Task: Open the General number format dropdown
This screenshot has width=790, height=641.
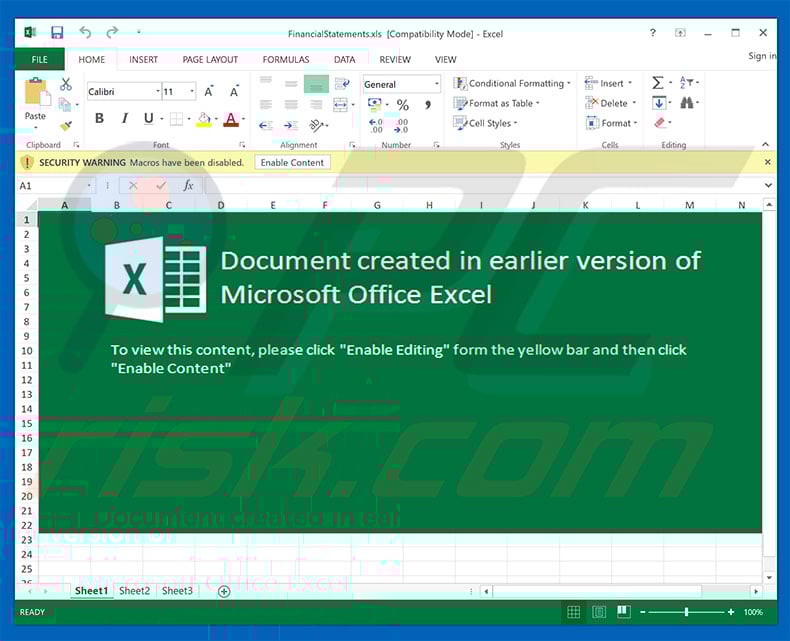Action: tap(436, 84)
